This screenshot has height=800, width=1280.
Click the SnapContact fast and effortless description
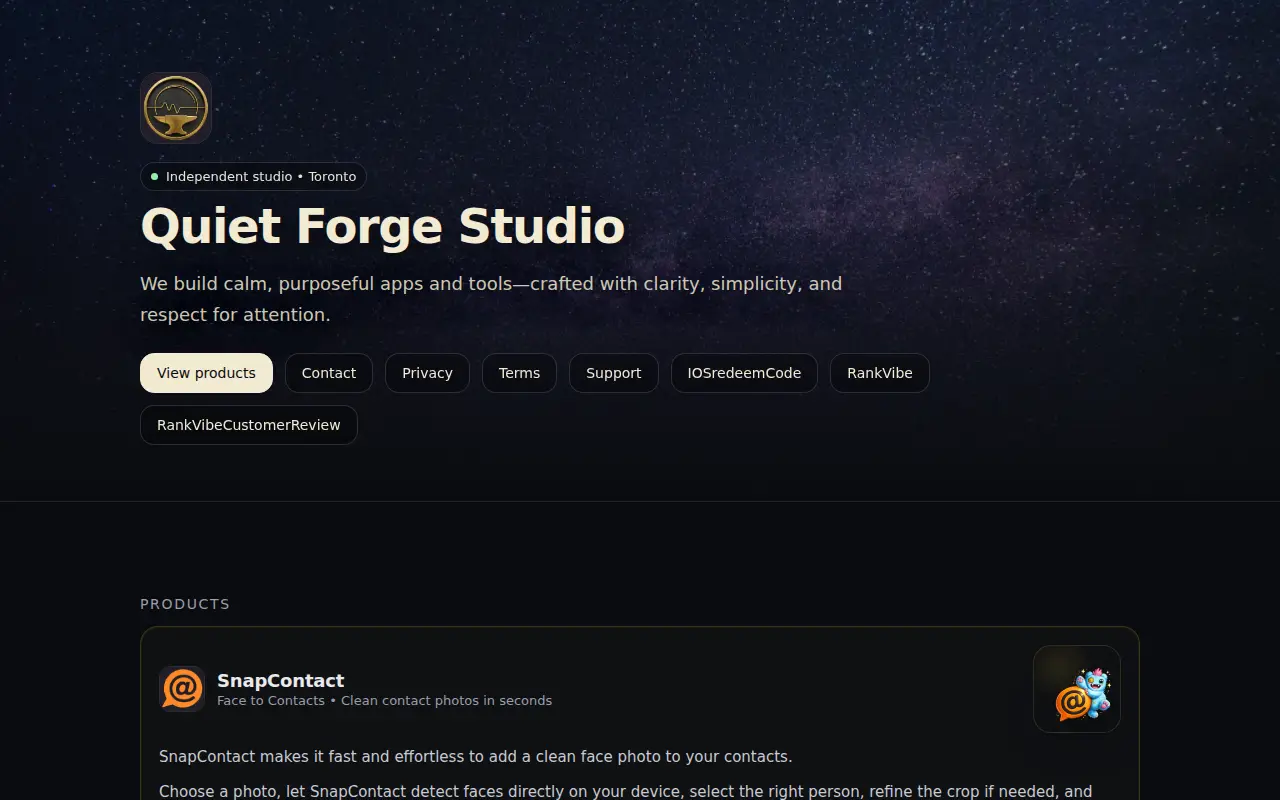(476, 756)
